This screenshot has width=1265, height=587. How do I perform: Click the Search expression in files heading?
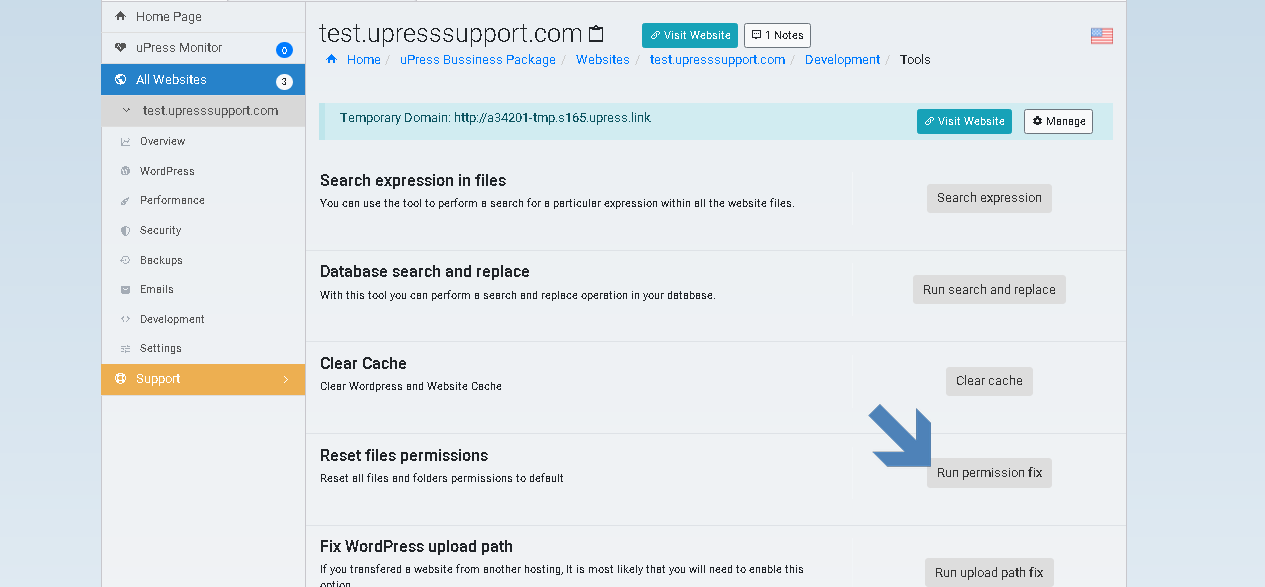click(413, 181)
